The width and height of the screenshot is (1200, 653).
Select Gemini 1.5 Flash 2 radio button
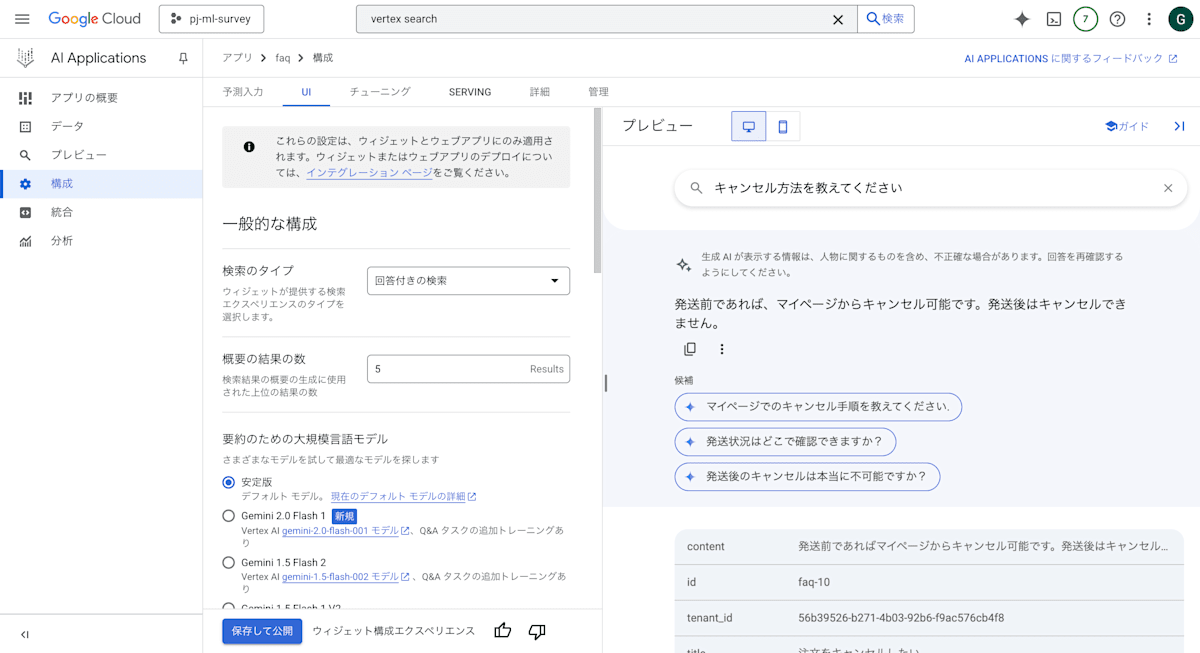pyautogui.click(x=229, y=563)
